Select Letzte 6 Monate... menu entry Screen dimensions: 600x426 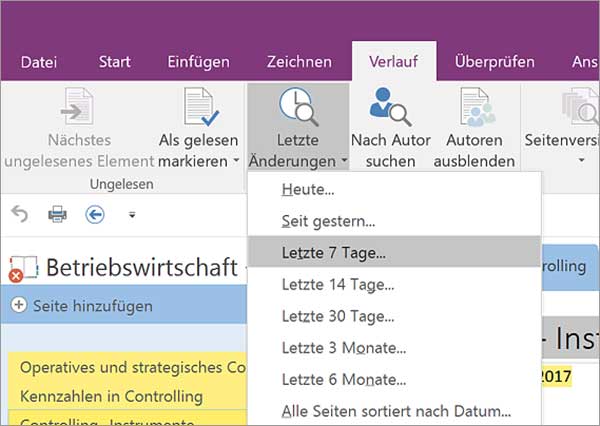point(394,380)
